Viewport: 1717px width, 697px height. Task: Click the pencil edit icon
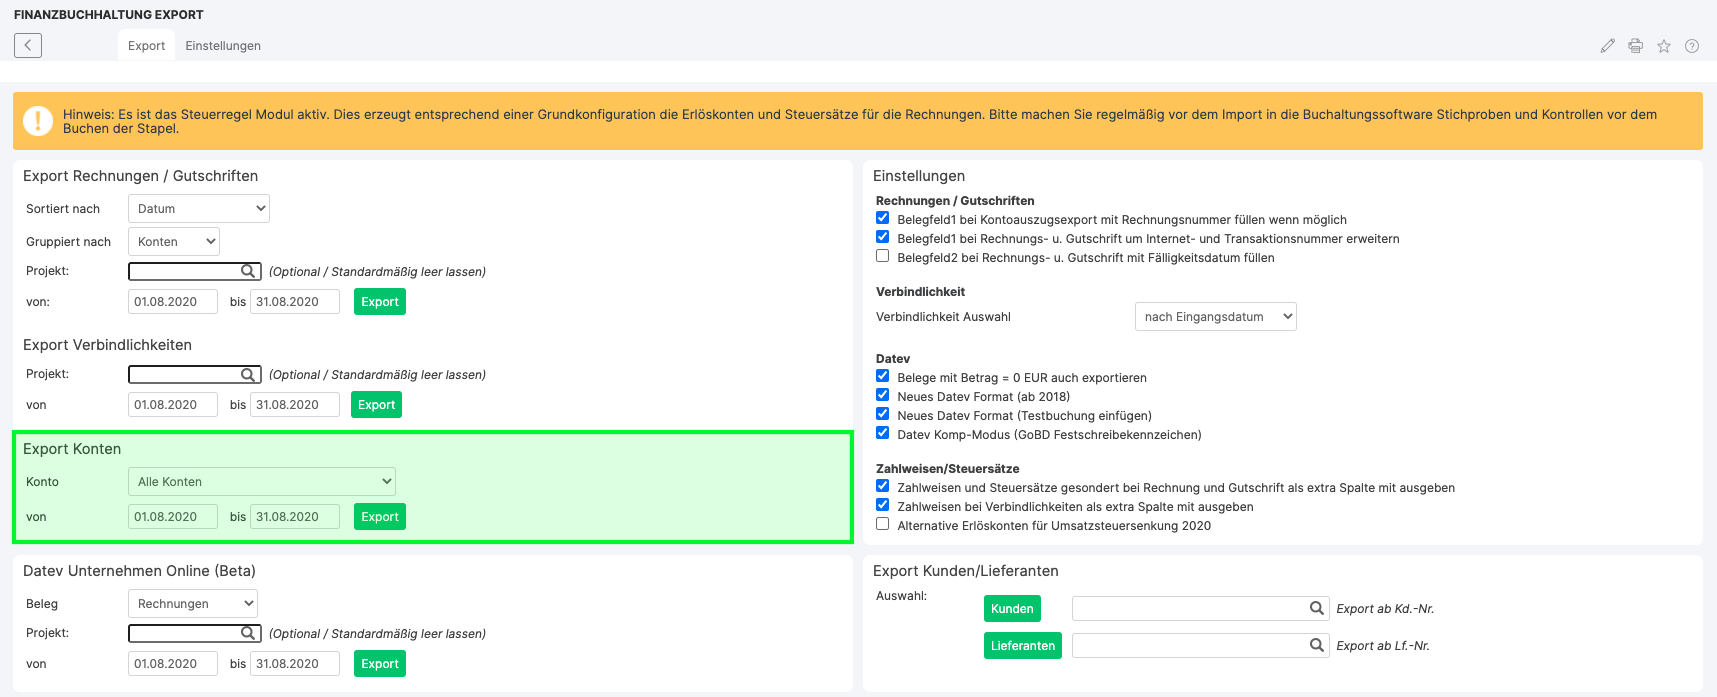point(1607,46)
